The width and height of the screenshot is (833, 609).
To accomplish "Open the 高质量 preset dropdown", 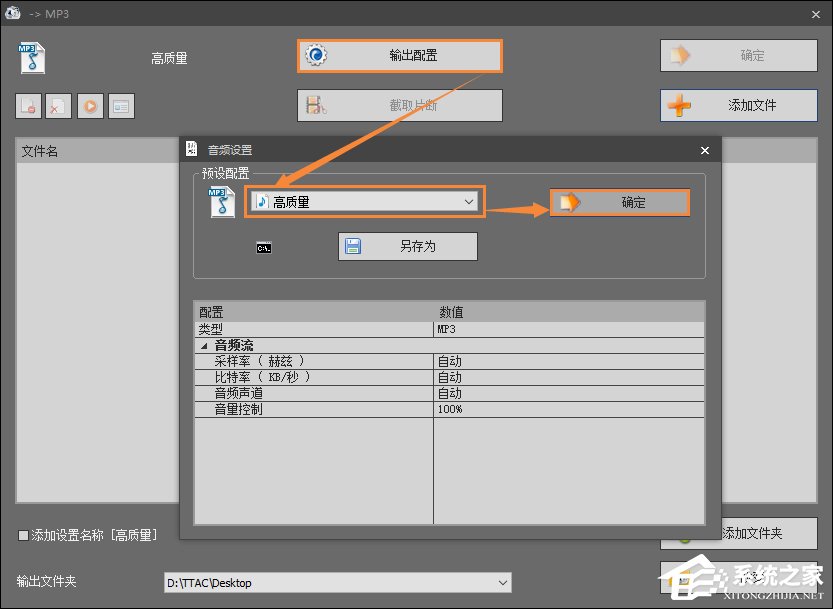I will (x=468, y=201).
